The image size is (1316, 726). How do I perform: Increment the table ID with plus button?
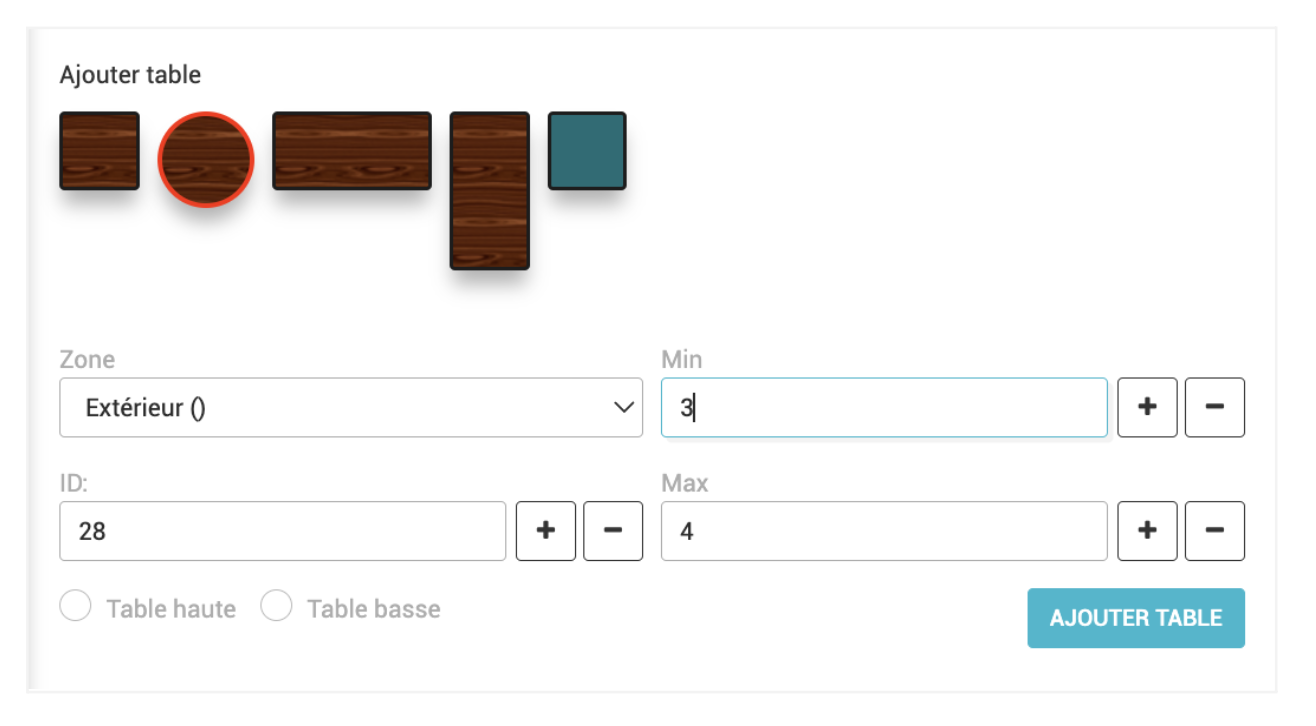[546, 531]
